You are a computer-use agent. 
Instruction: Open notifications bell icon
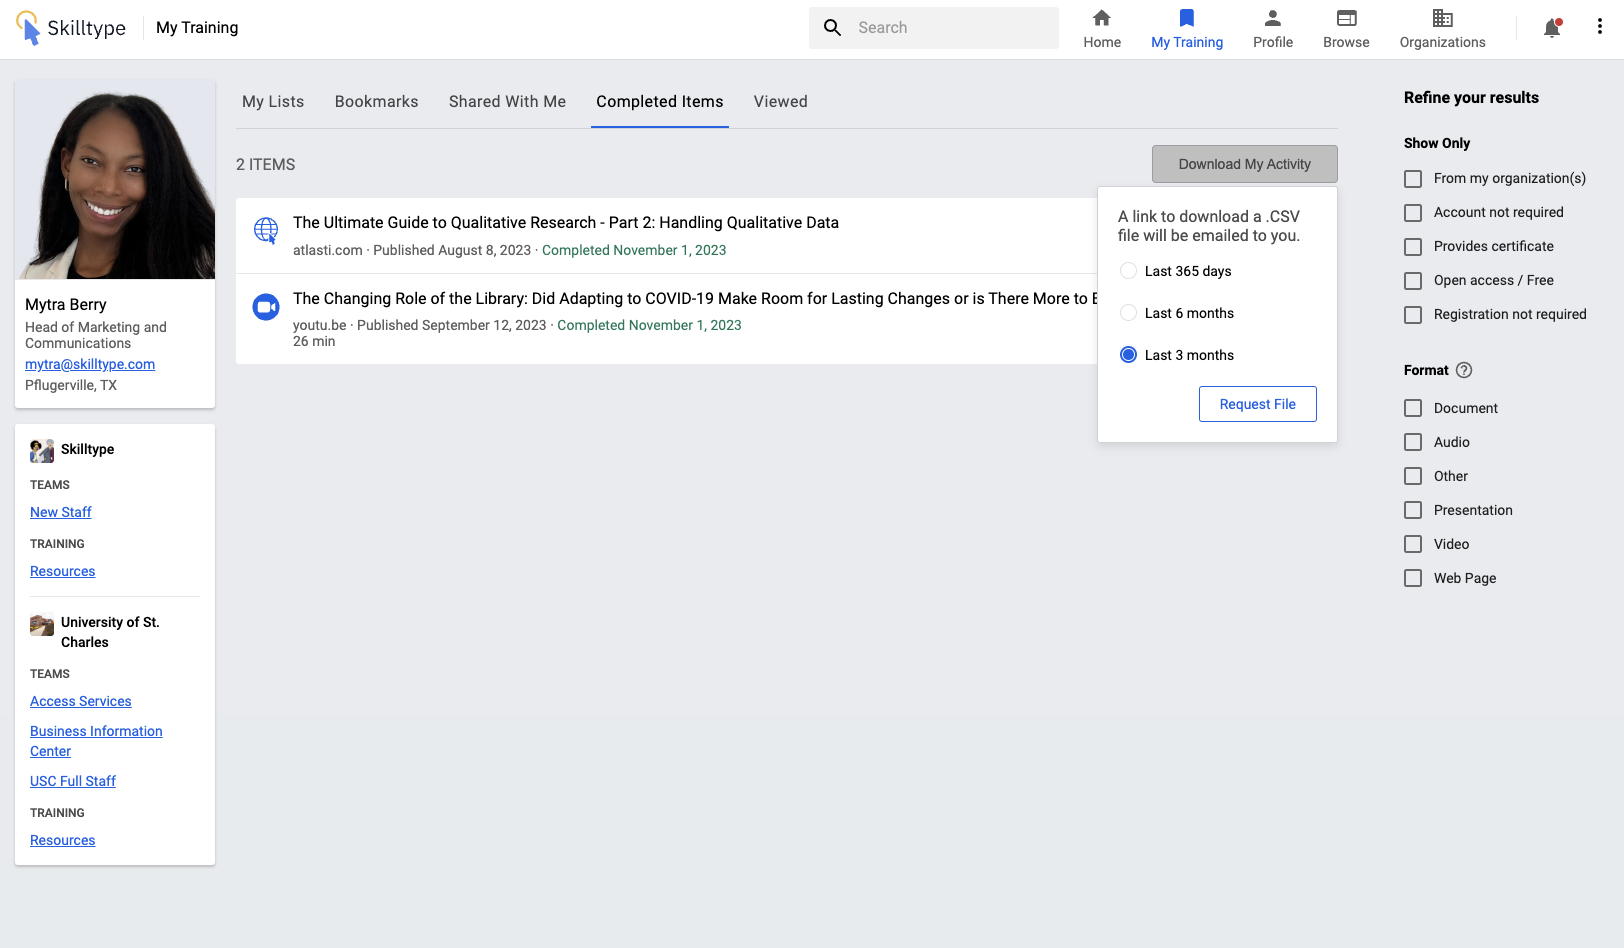[1551, 28]
